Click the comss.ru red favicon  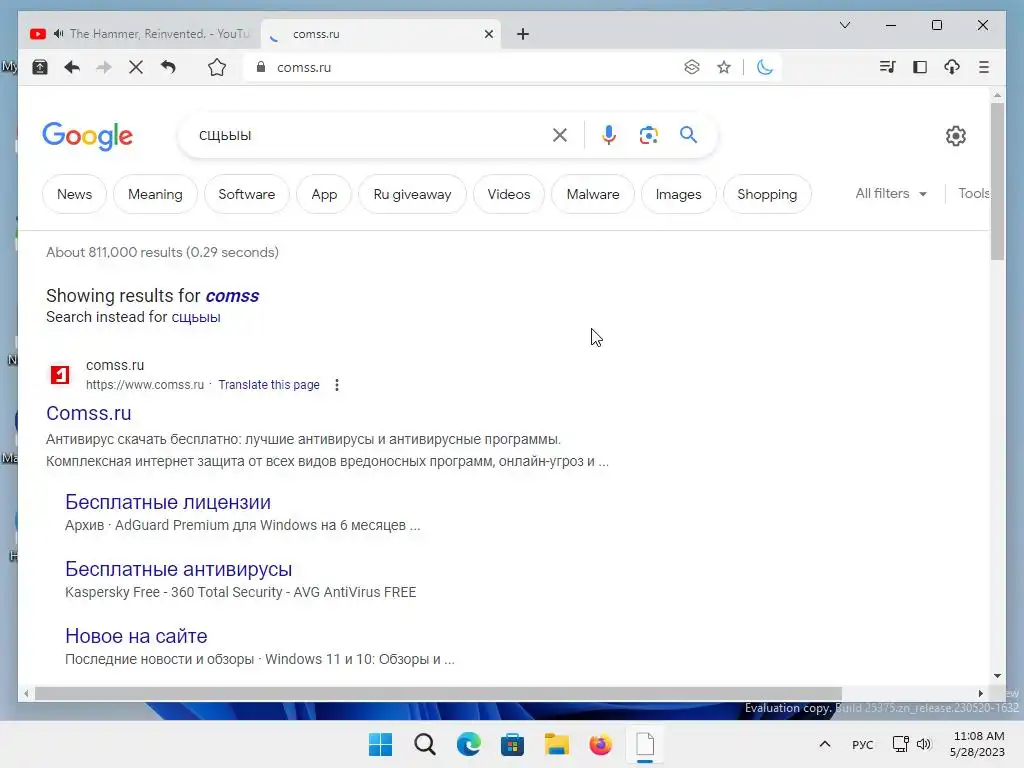60,375
